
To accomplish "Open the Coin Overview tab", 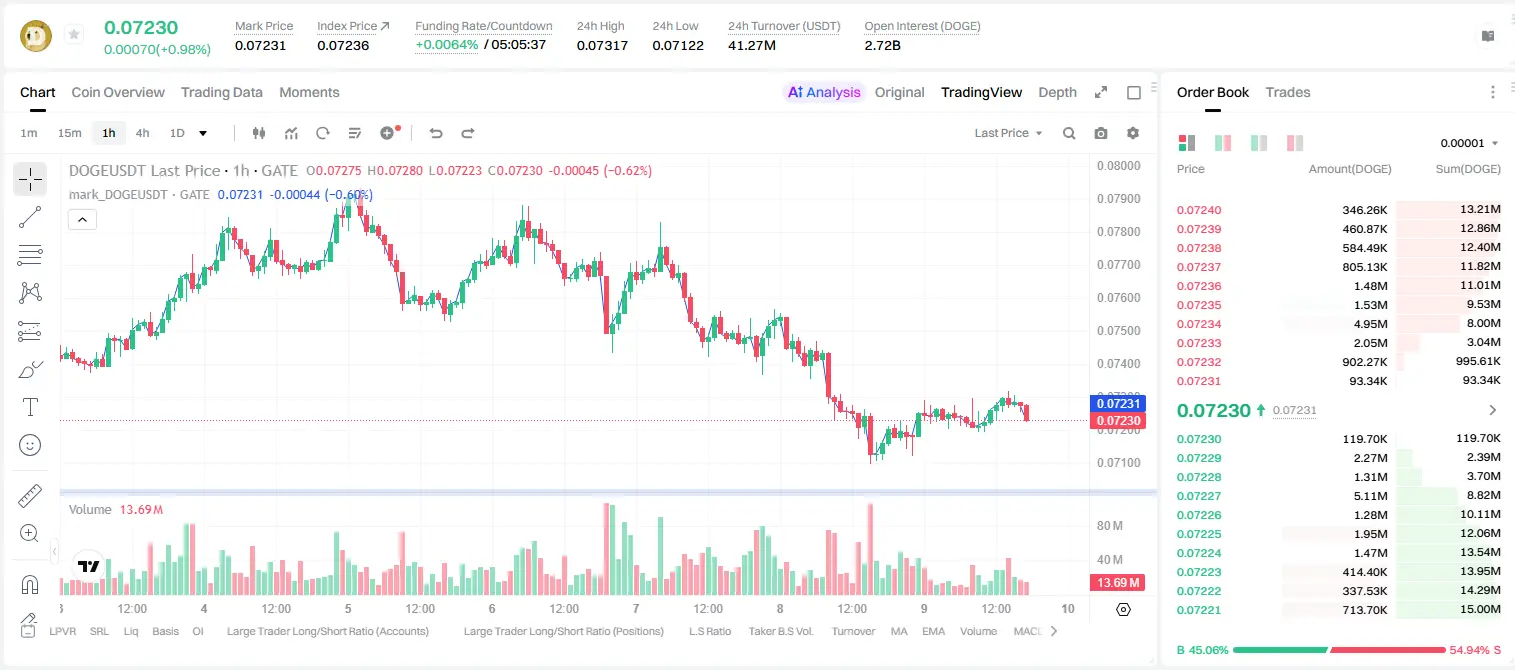I will tap(118, 92).
